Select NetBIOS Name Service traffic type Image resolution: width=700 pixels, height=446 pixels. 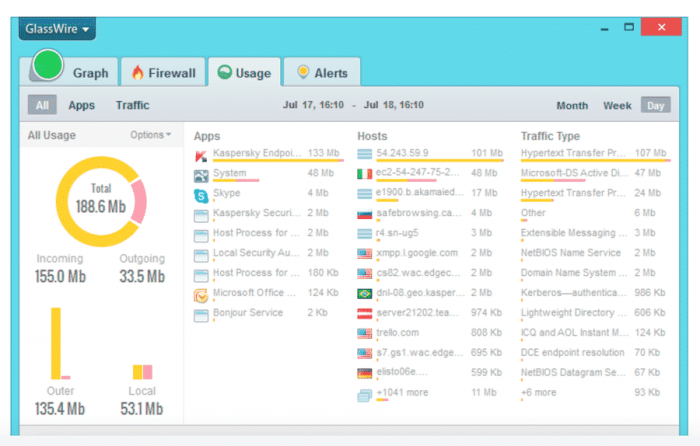(596, 254)
